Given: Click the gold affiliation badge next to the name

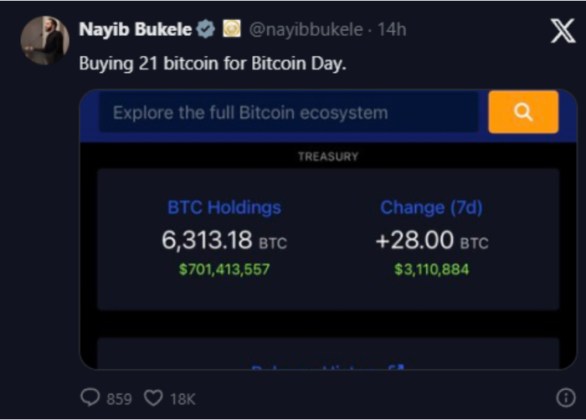Looking at the screenshot, I should pyautogui.click(x=232, y=29).
